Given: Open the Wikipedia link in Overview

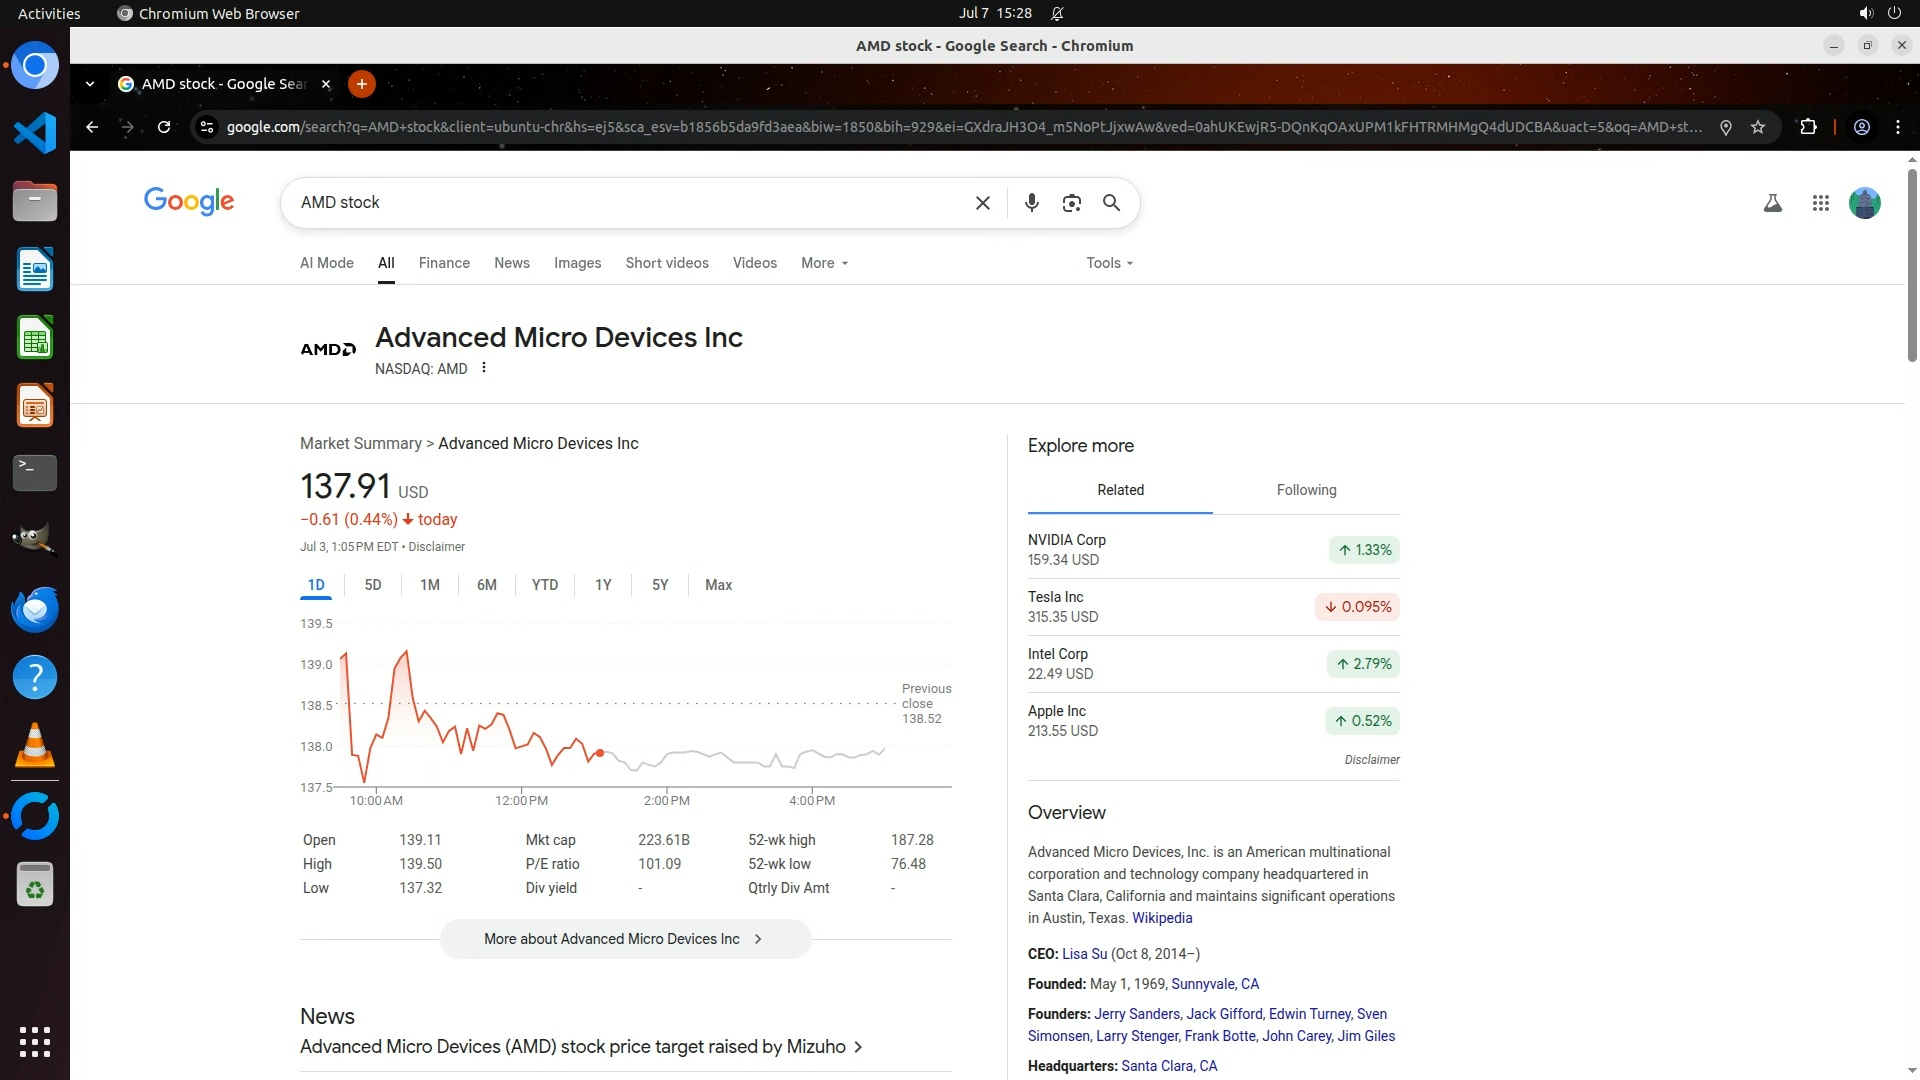Looking at the screenshot, I should click(1162, 918).
